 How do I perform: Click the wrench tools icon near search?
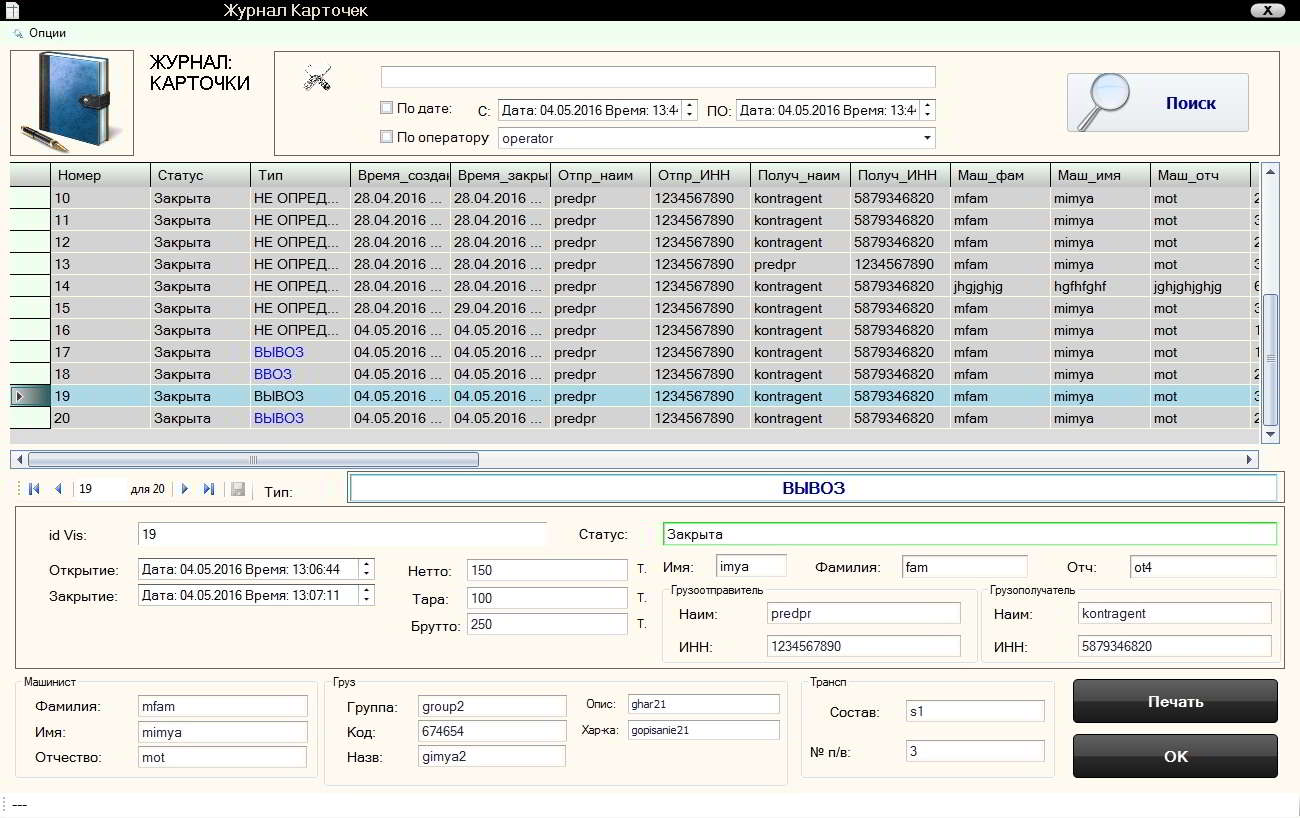tap(317, 78)
